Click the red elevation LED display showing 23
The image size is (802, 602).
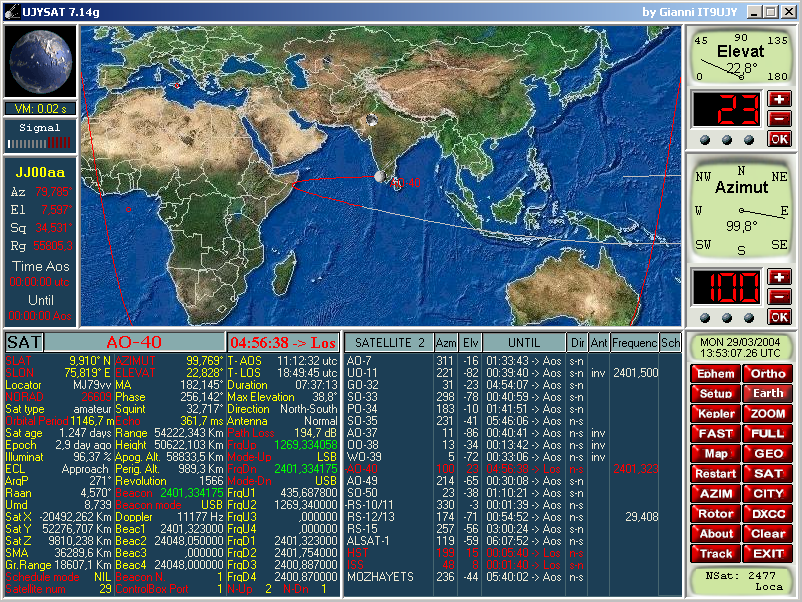click(727, 109)
